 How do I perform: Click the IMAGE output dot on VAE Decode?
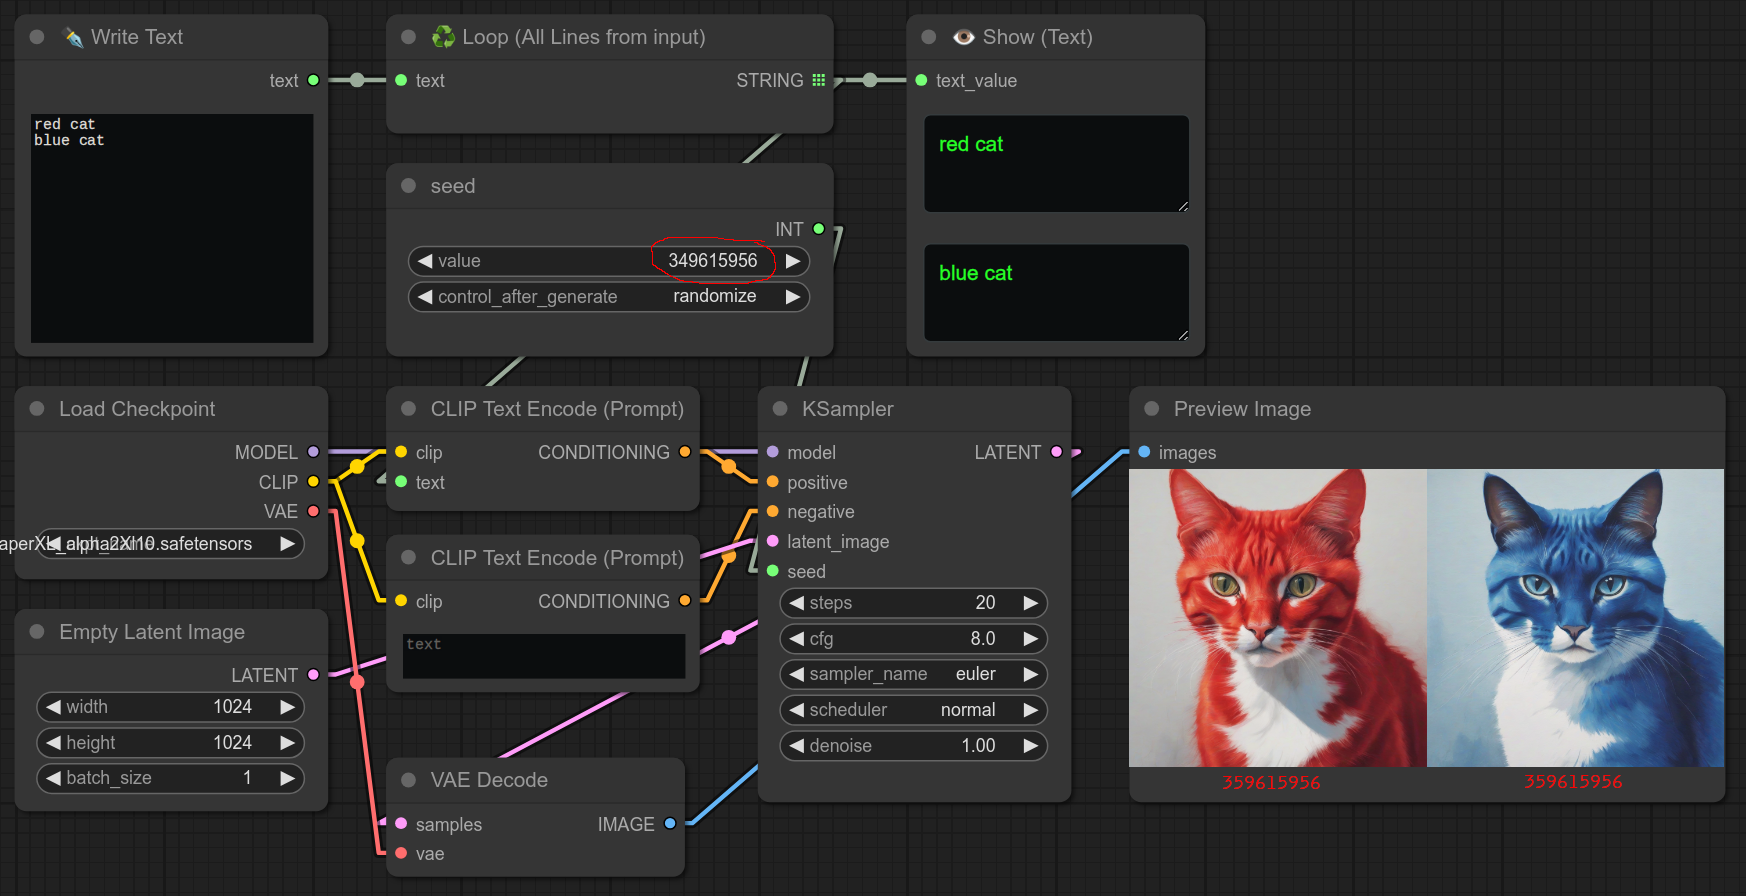pos(670,824)
